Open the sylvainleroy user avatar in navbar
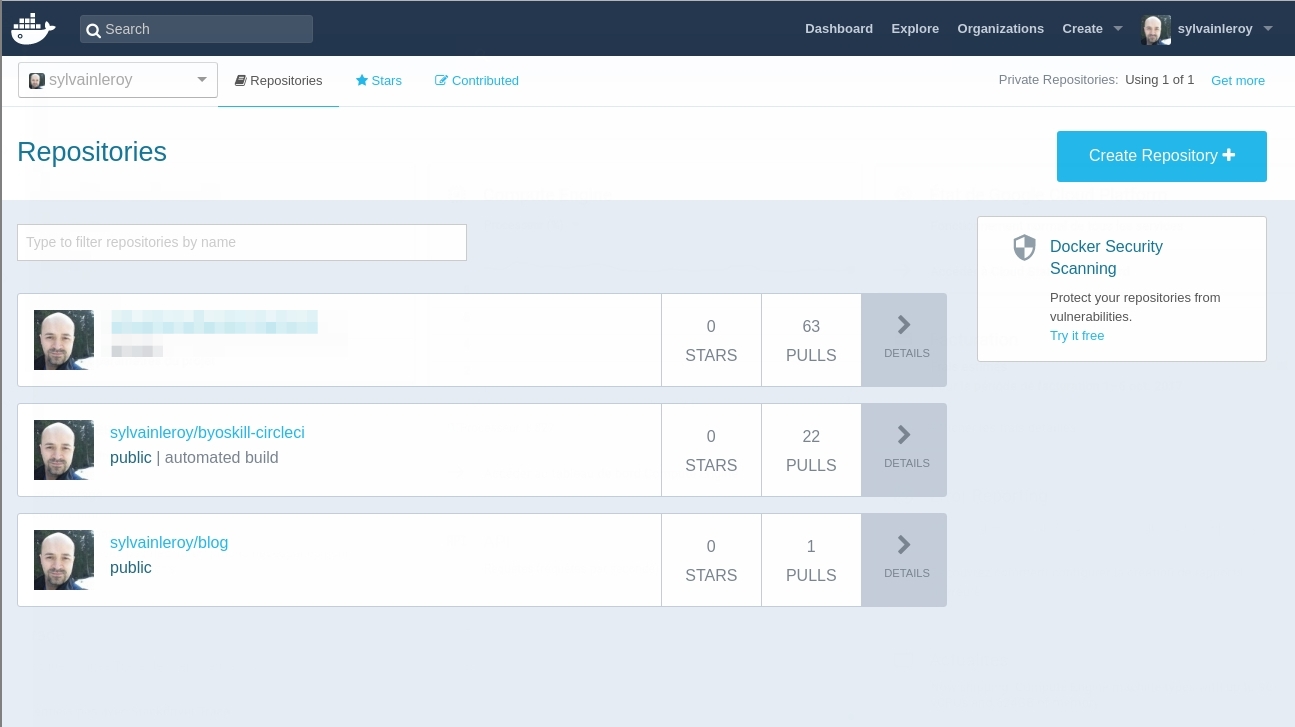Viewport: 1295px width, 727px height. pos(1156,30)
